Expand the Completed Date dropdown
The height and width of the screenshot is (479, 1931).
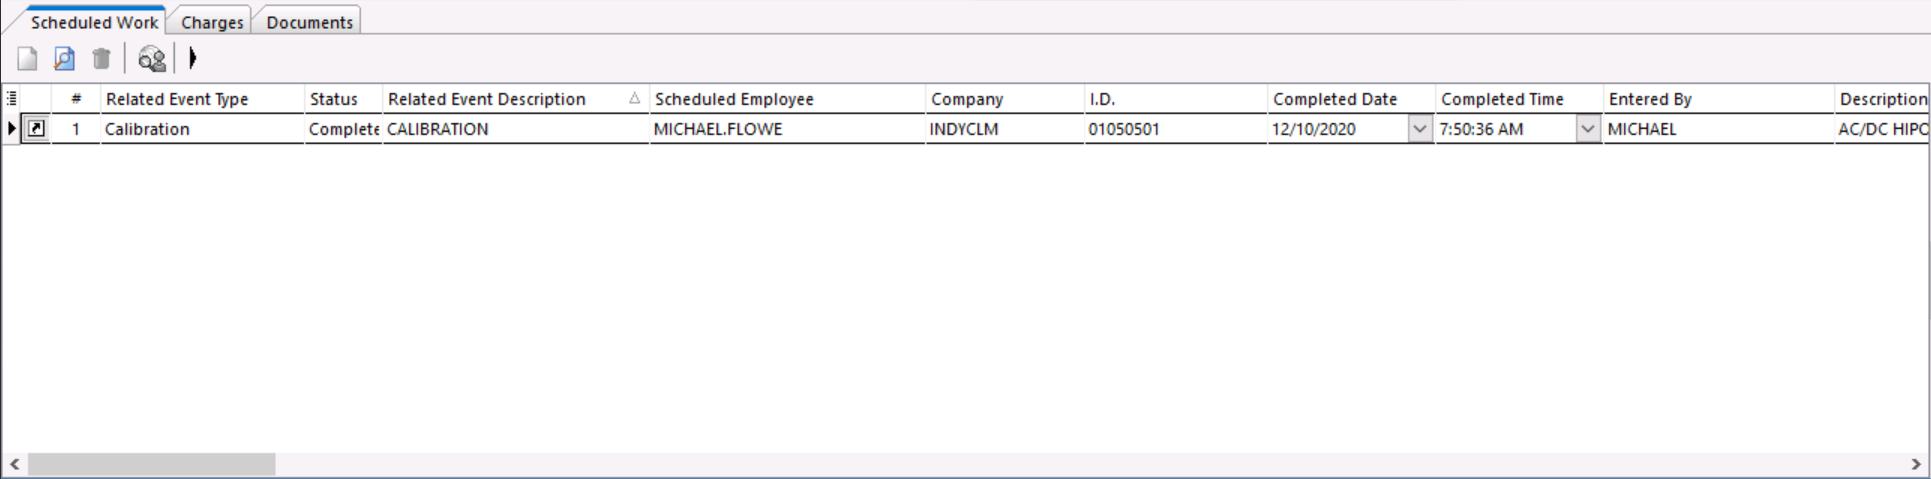(1419, 128)
